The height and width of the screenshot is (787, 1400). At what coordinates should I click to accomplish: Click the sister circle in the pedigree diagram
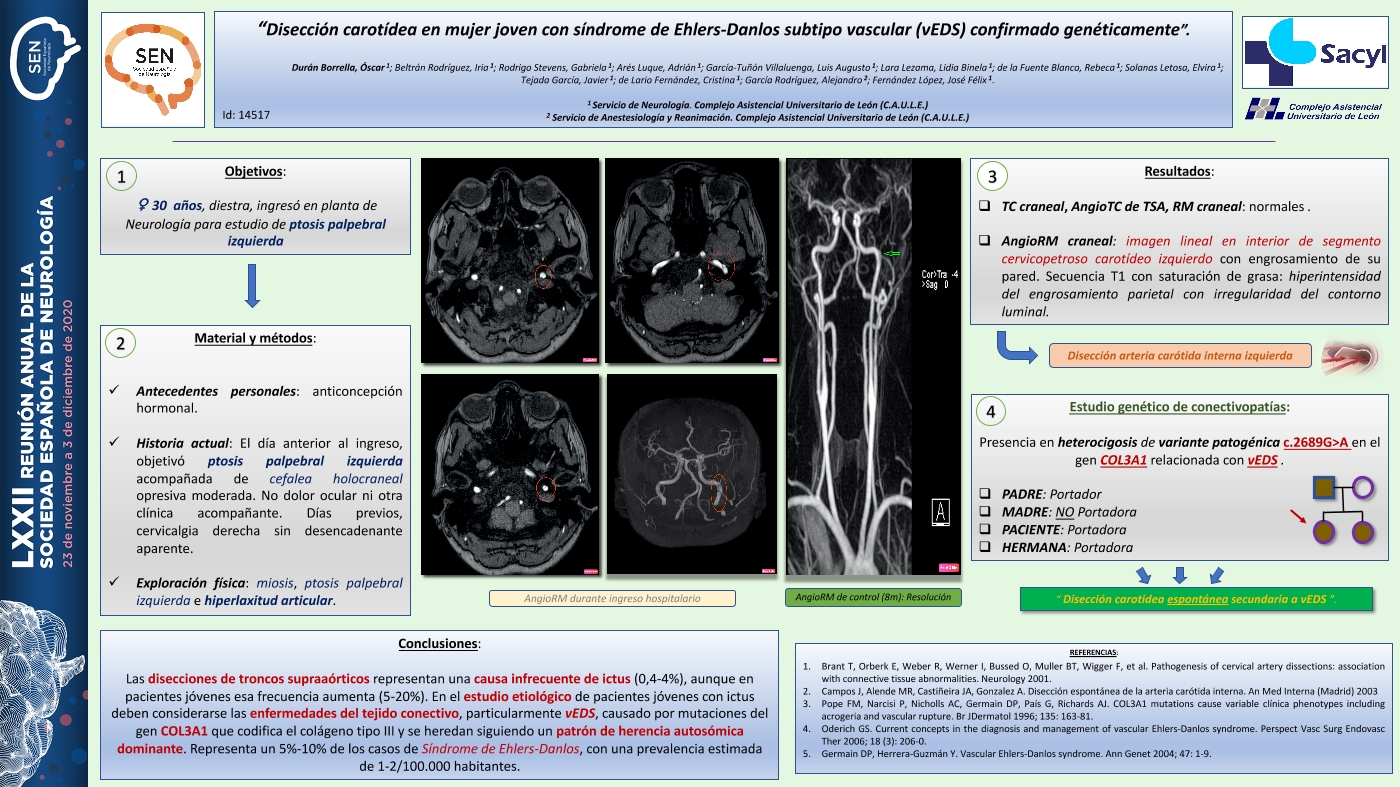(1363, 531)
